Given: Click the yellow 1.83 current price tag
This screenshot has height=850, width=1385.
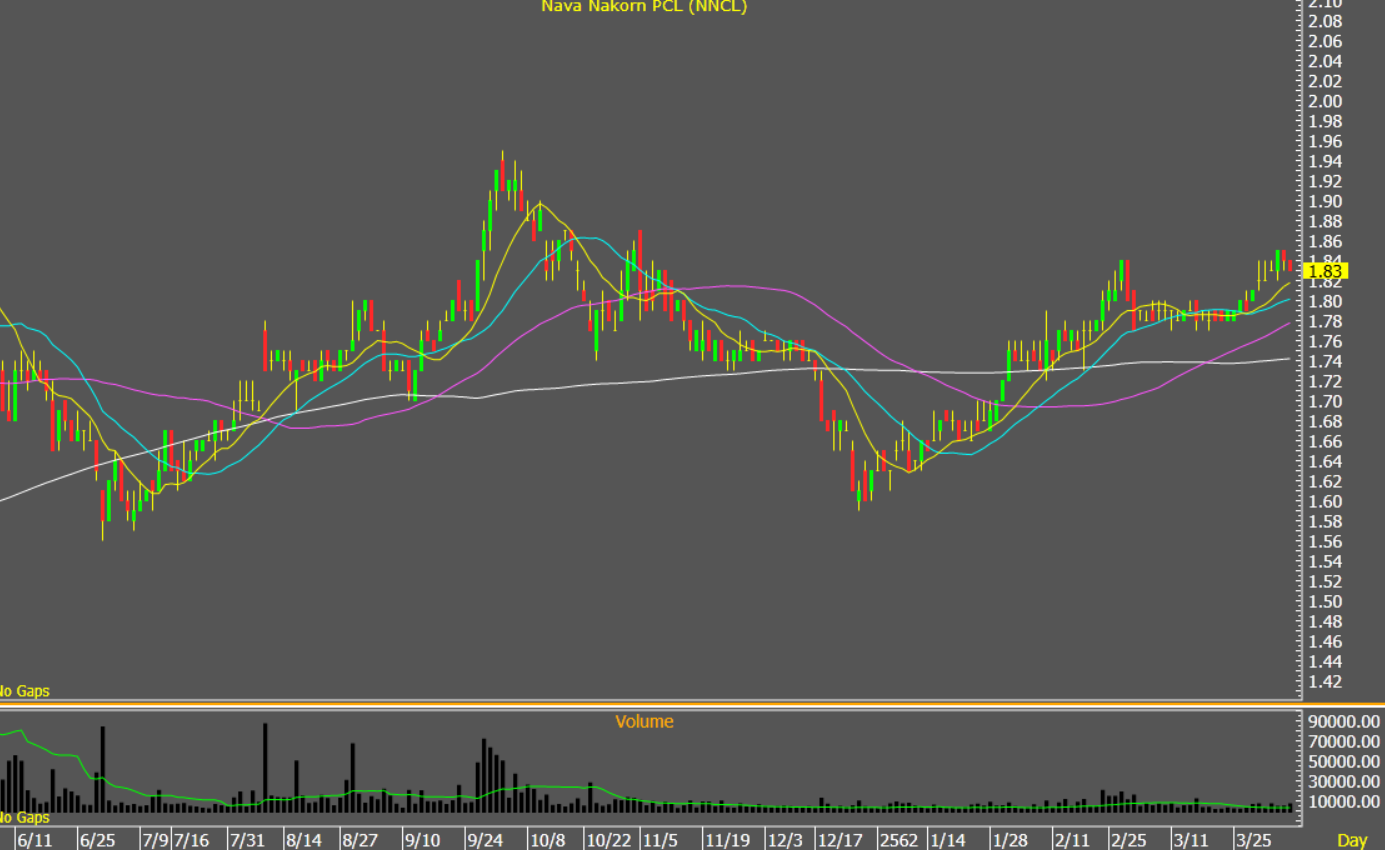Looking at the screenshot, I should click(1326, 271).
